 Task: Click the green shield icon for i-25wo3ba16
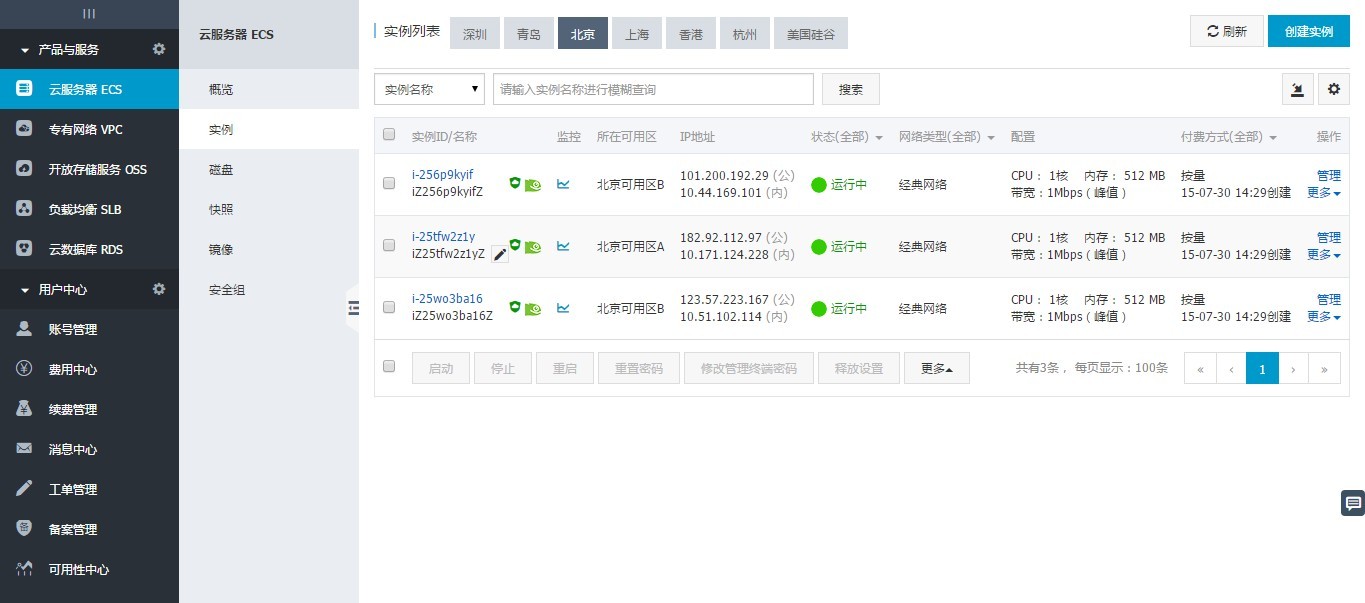pyautogui.click(x=515, y=307)
